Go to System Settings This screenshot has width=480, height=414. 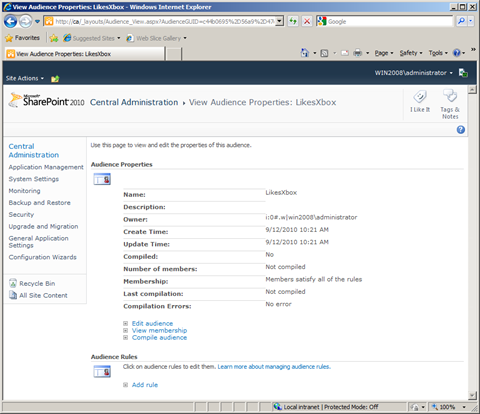coord(34,179)
